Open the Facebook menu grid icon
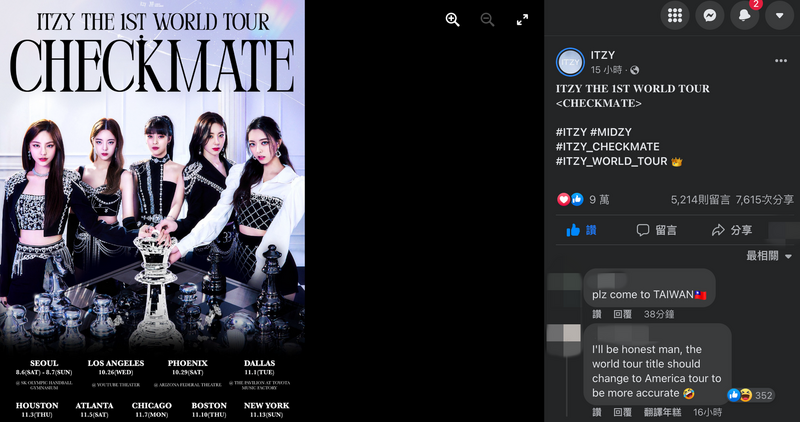Screen dimensions: 800x422 coord(675,15)
